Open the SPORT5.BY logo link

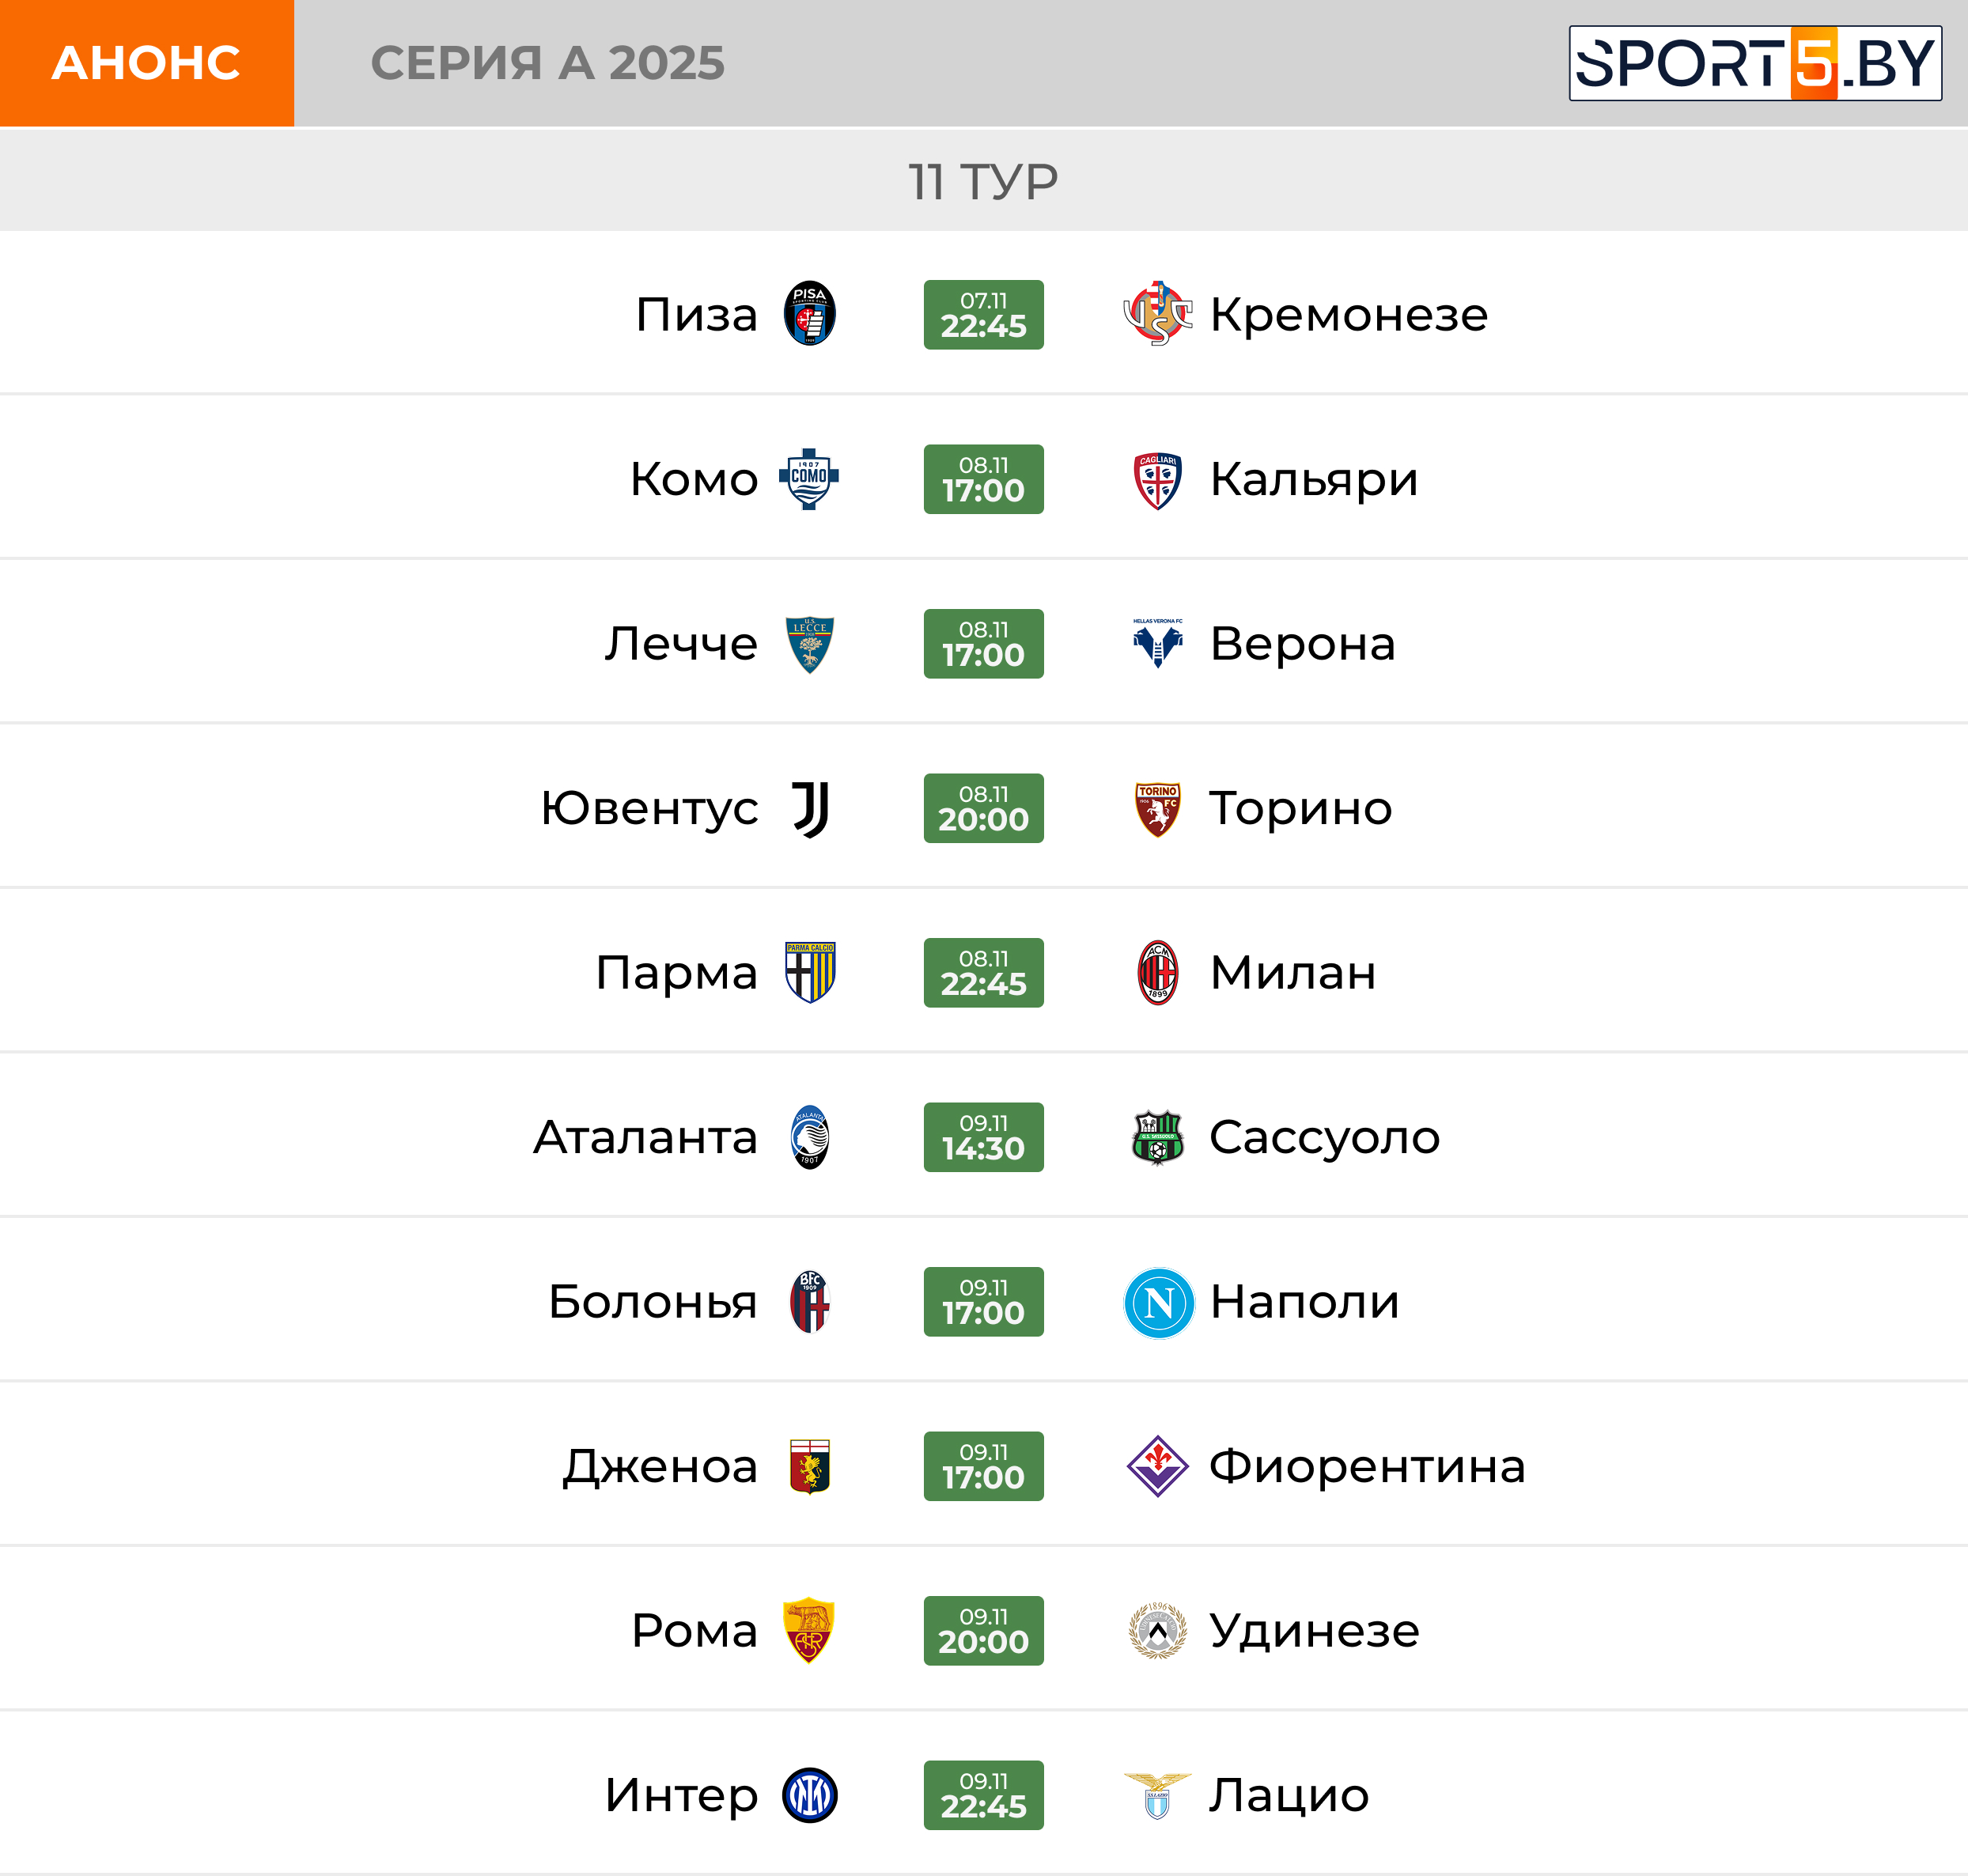tap(1754, 63)
